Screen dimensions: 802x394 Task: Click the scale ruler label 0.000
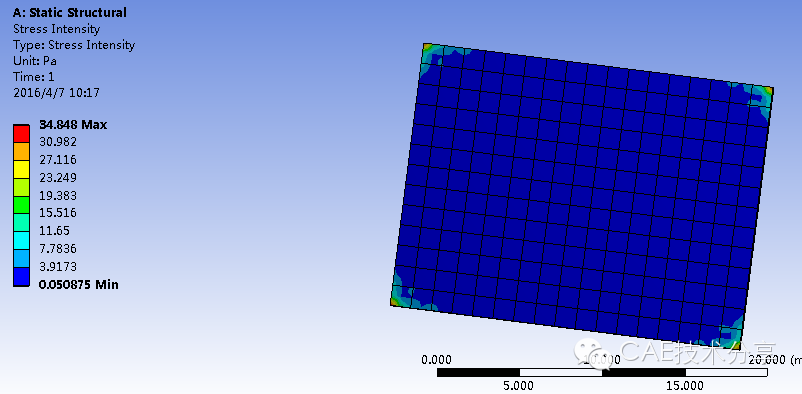point(436,360)
